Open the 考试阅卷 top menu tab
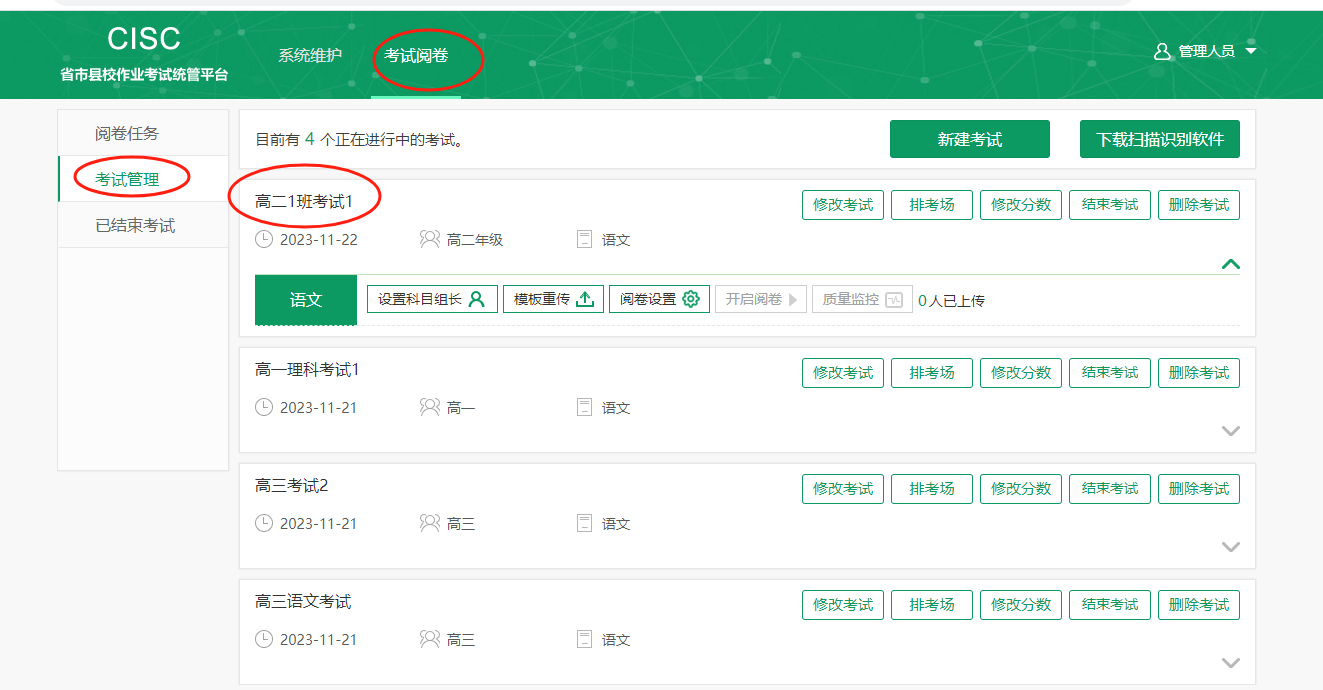The image size is (1323, 690). point(416,55)
